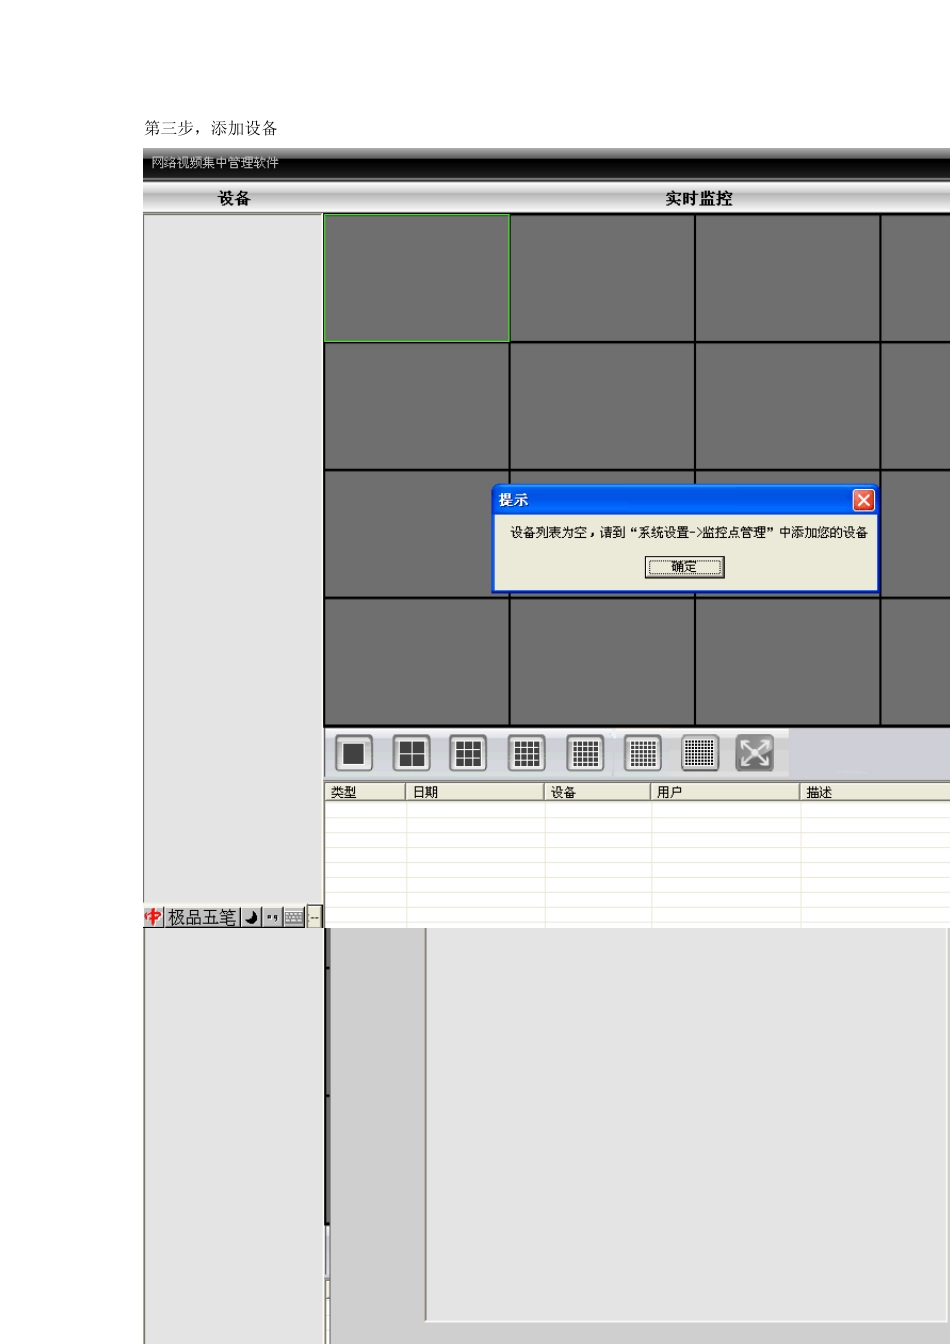
Task: Sort log by 用户 column
Action: pyautogui.click(x=726, y=792)
